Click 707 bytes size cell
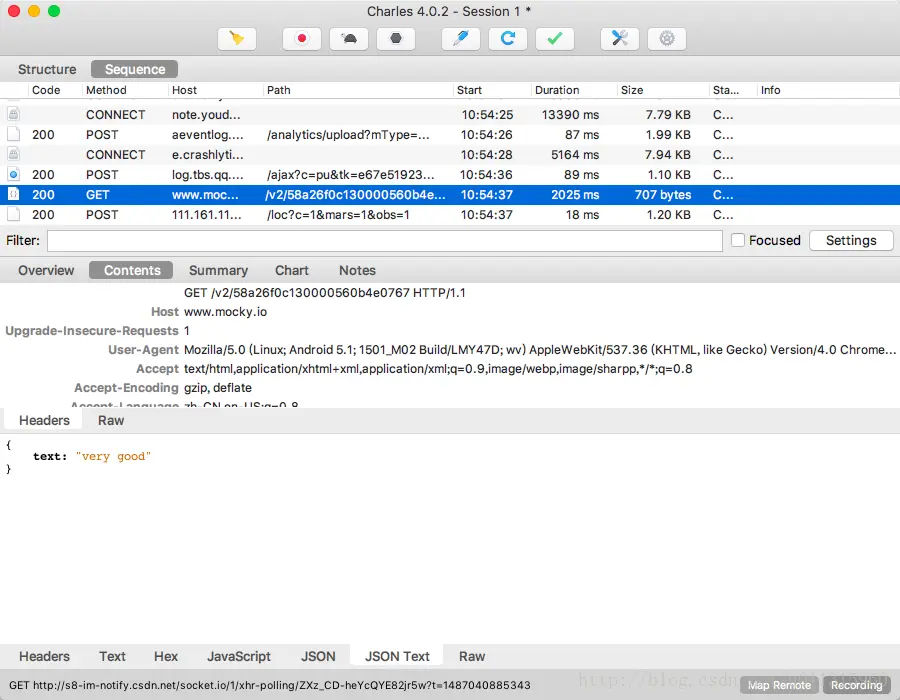Viewport: 900px width, 700px height. [x=663, y=195]
